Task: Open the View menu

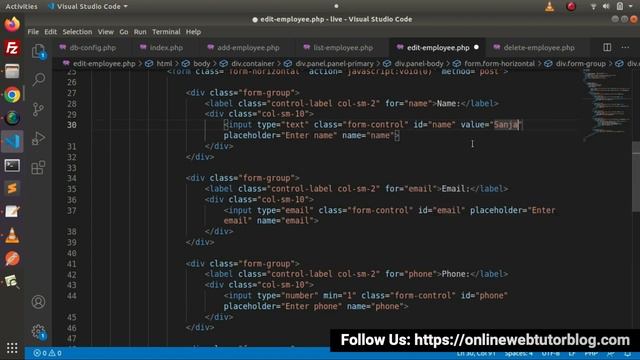Action: 106,32
